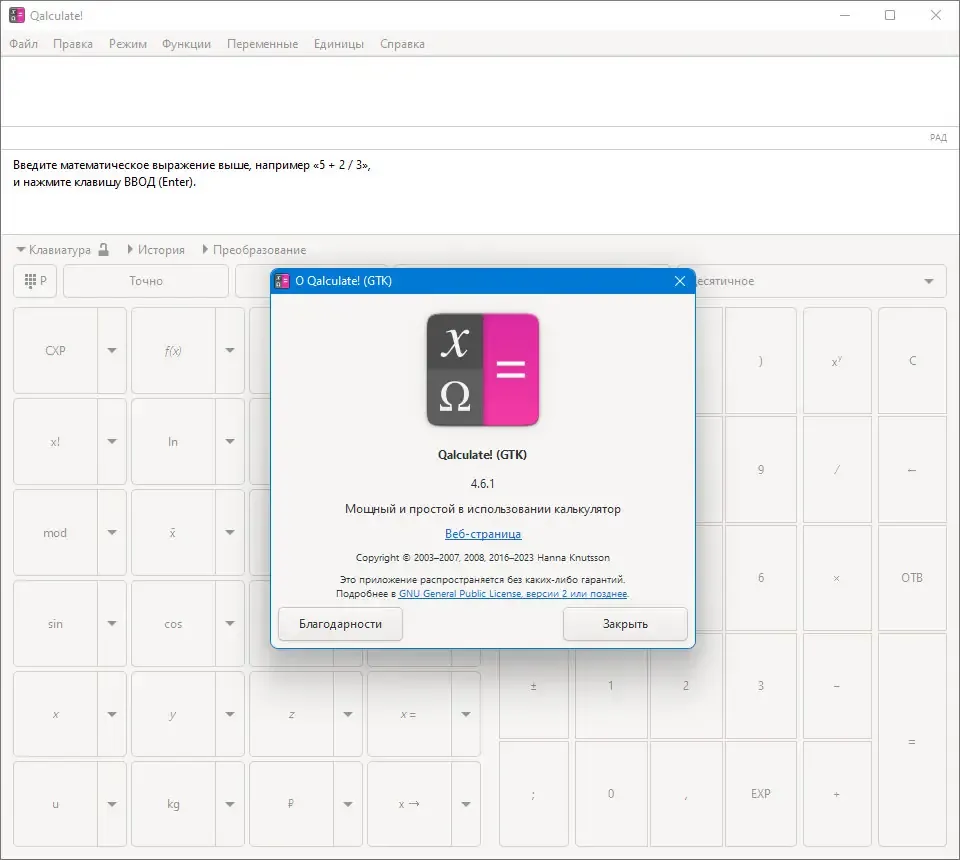
Task: Click the keypad grid icon button labeled P
Action: (35, 281)
